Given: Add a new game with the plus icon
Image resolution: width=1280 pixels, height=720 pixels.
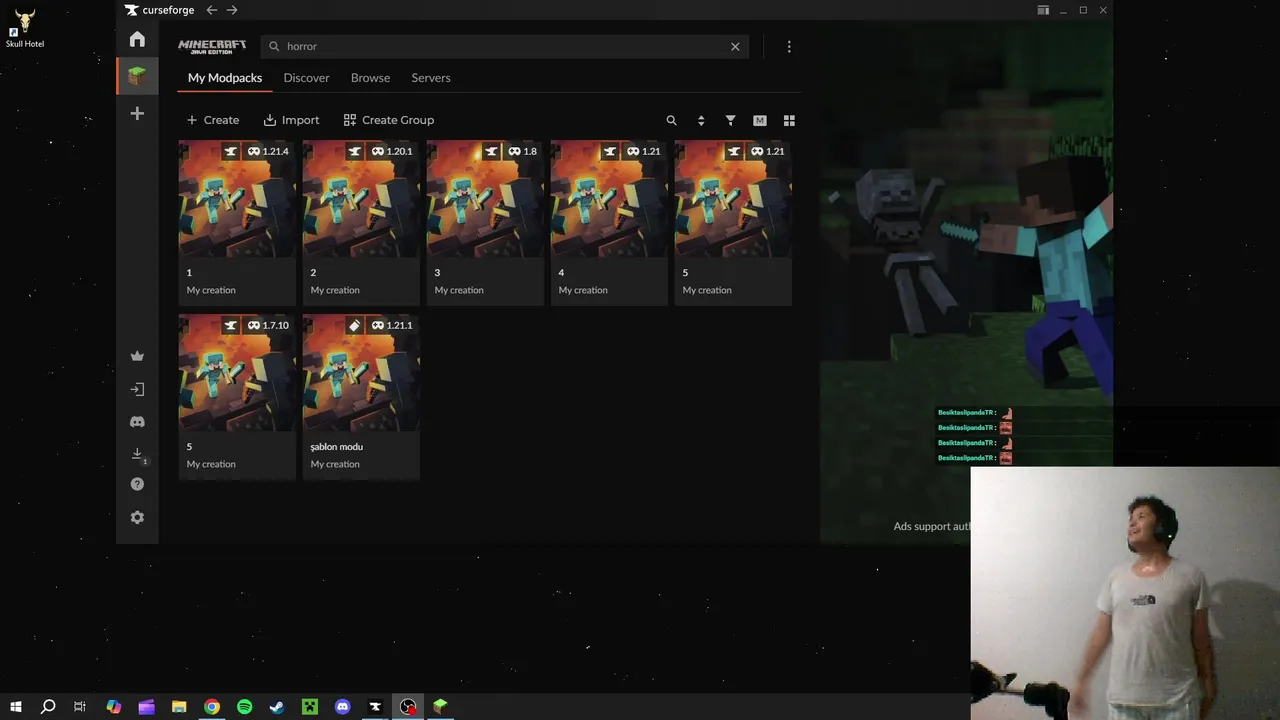Looking at the screenshot, I should (137, 113).
